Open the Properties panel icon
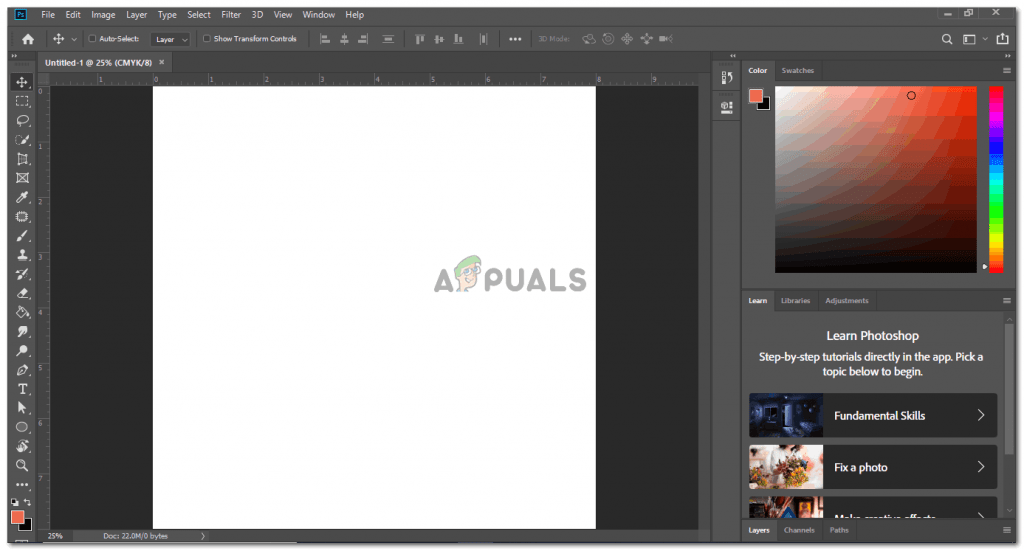1024x551 pixels. coord(727,107)
